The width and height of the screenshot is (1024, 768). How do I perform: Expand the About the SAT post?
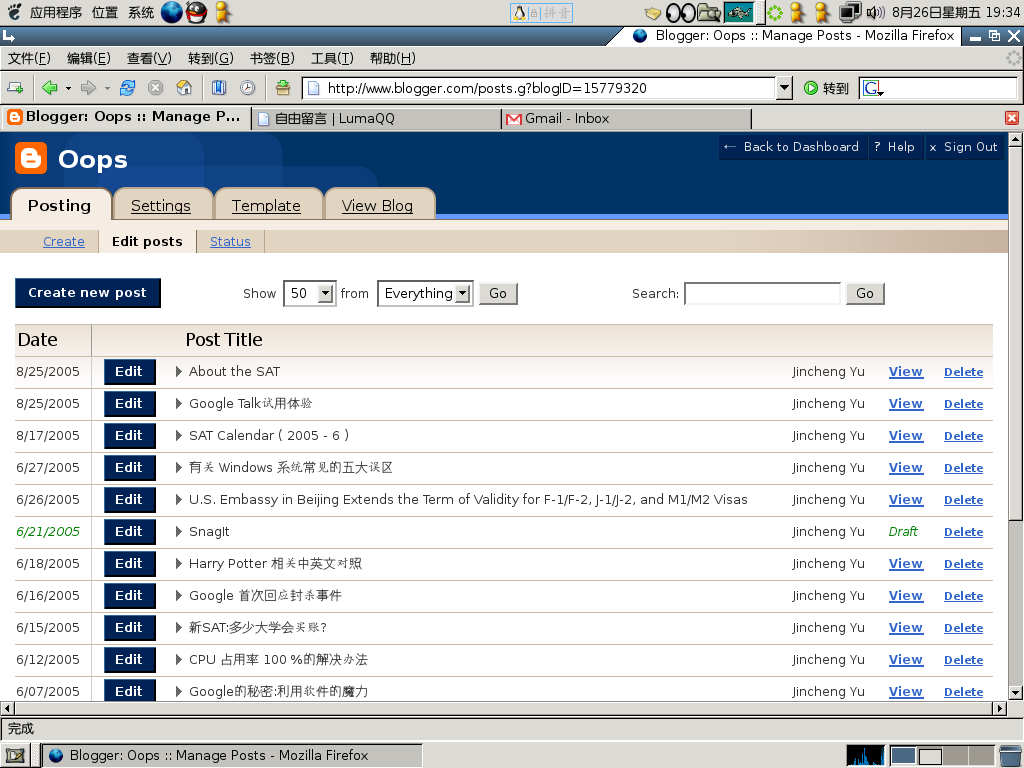[179, 372]
